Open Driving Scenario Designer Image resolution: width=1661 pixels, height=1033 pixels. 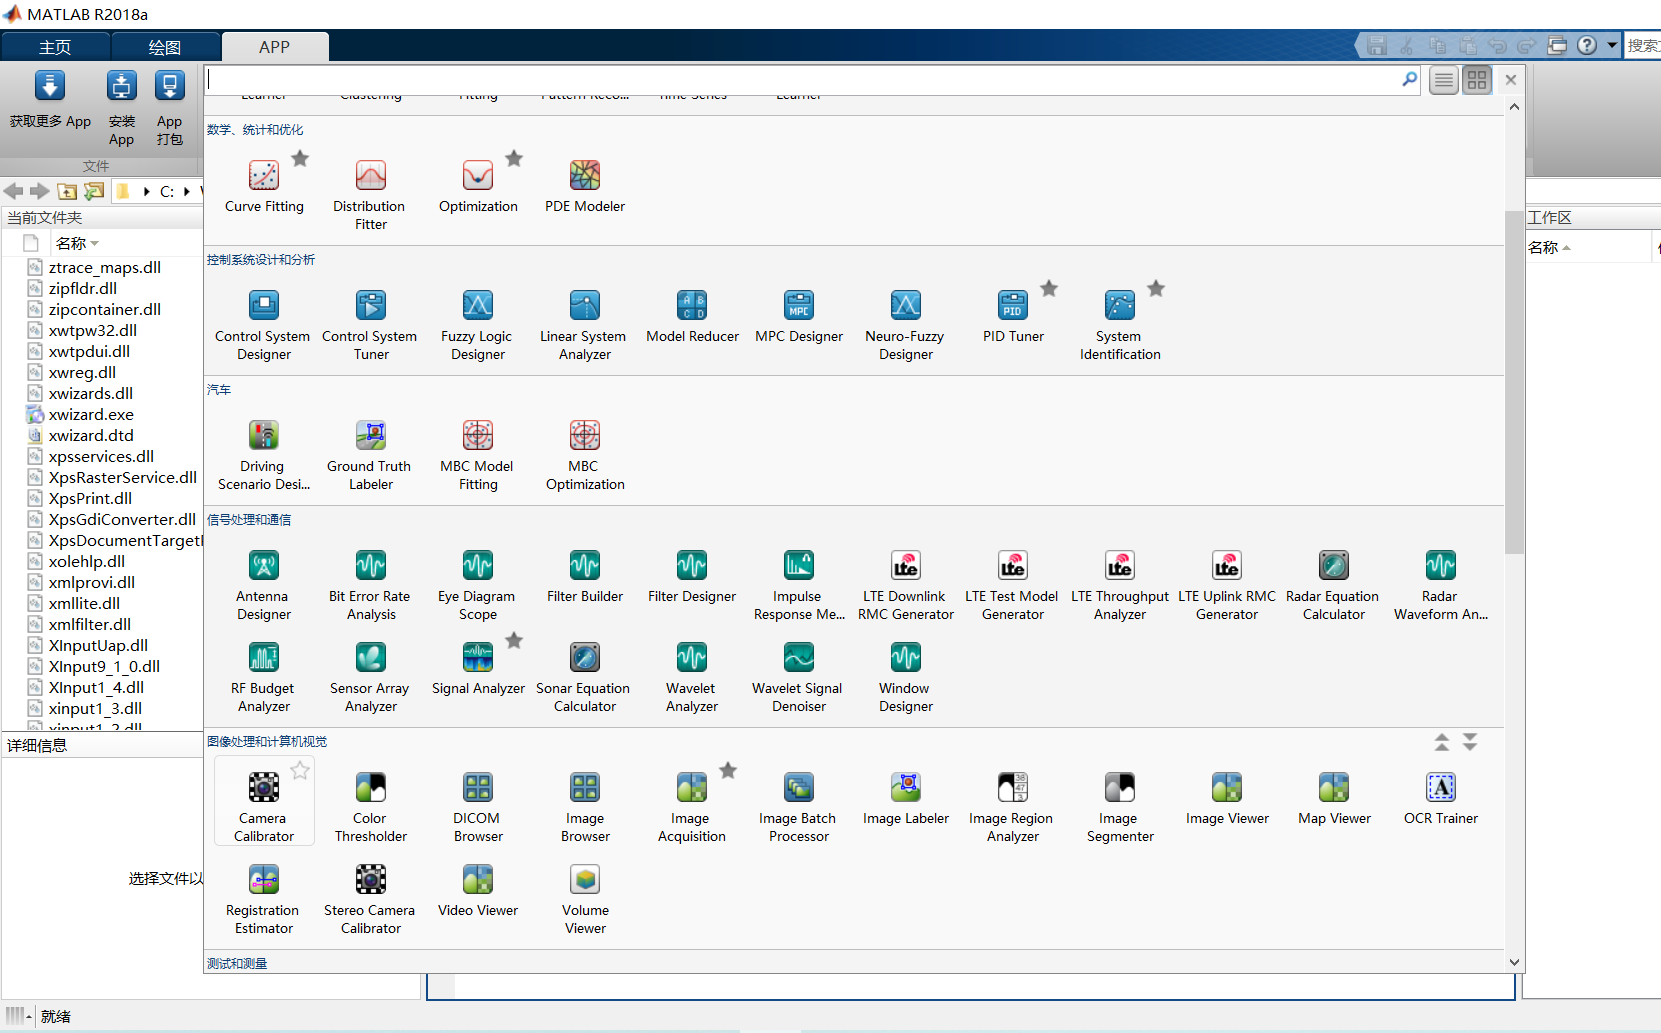(264, 455)
